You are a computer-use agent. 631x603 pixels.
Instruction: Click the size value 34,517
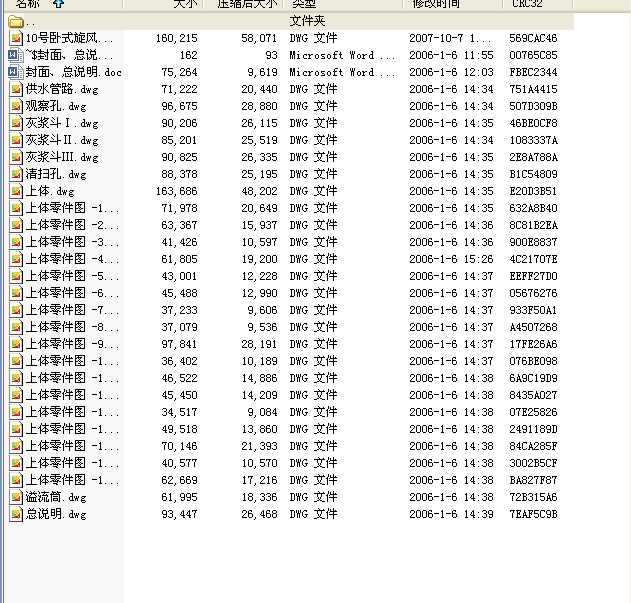click(179, 412)
